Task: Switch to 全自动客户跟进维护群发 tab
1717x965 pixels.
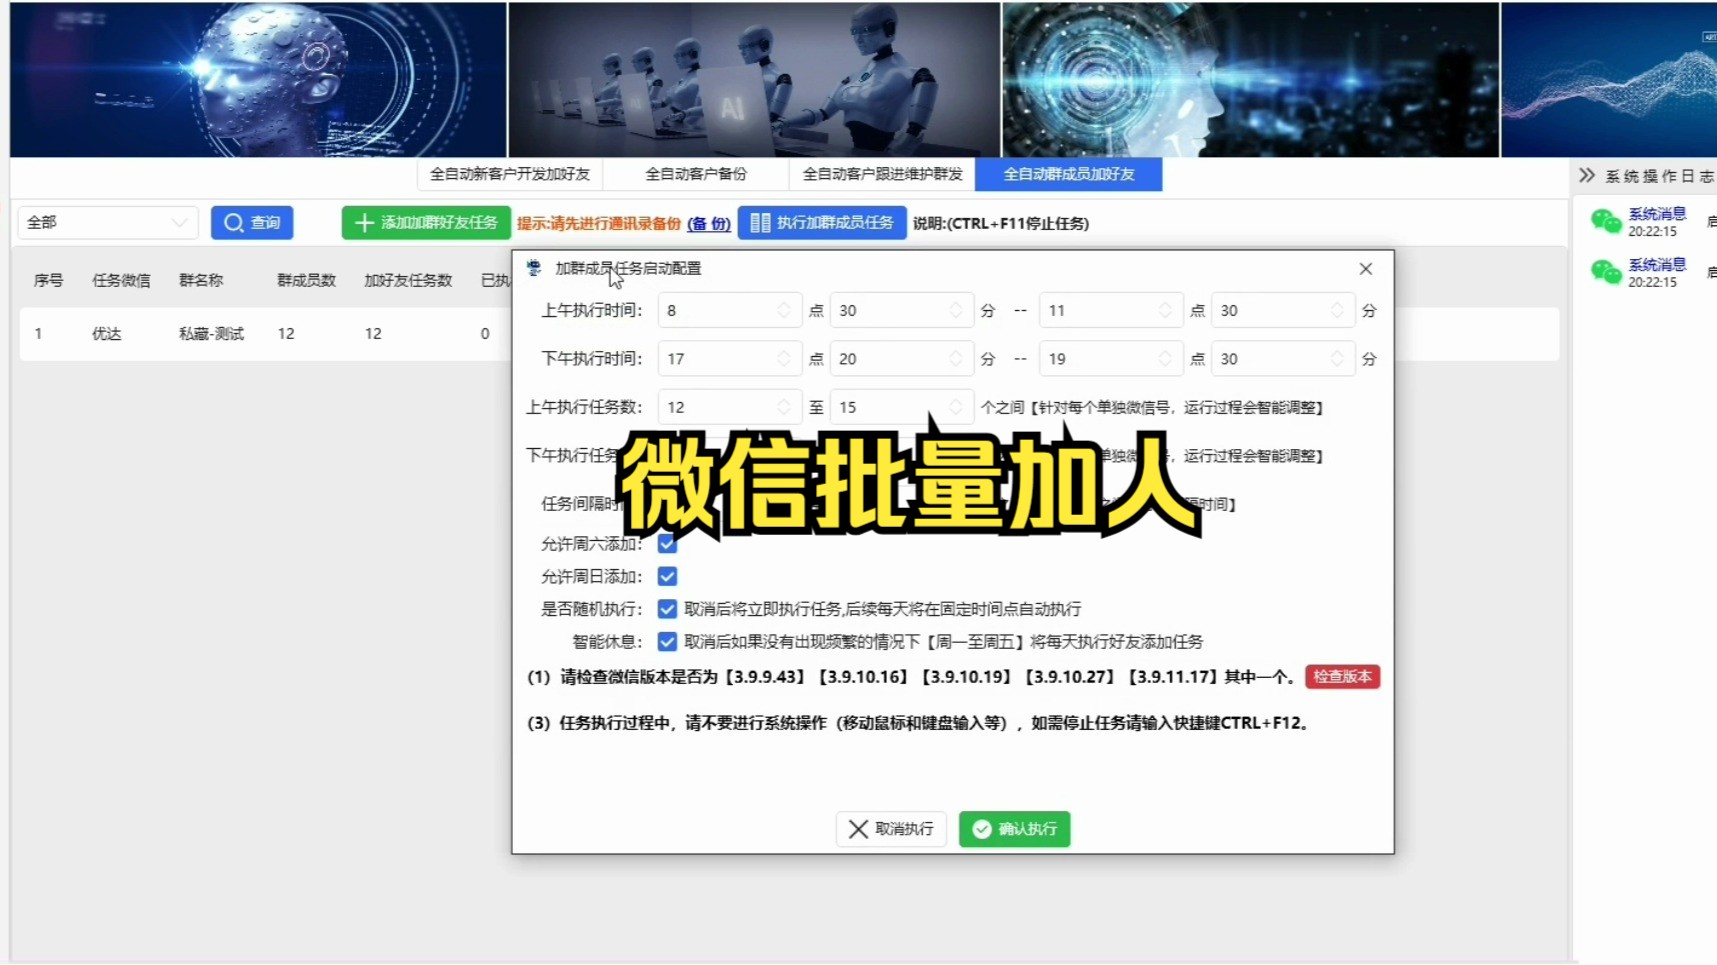Action: (882, 174)
